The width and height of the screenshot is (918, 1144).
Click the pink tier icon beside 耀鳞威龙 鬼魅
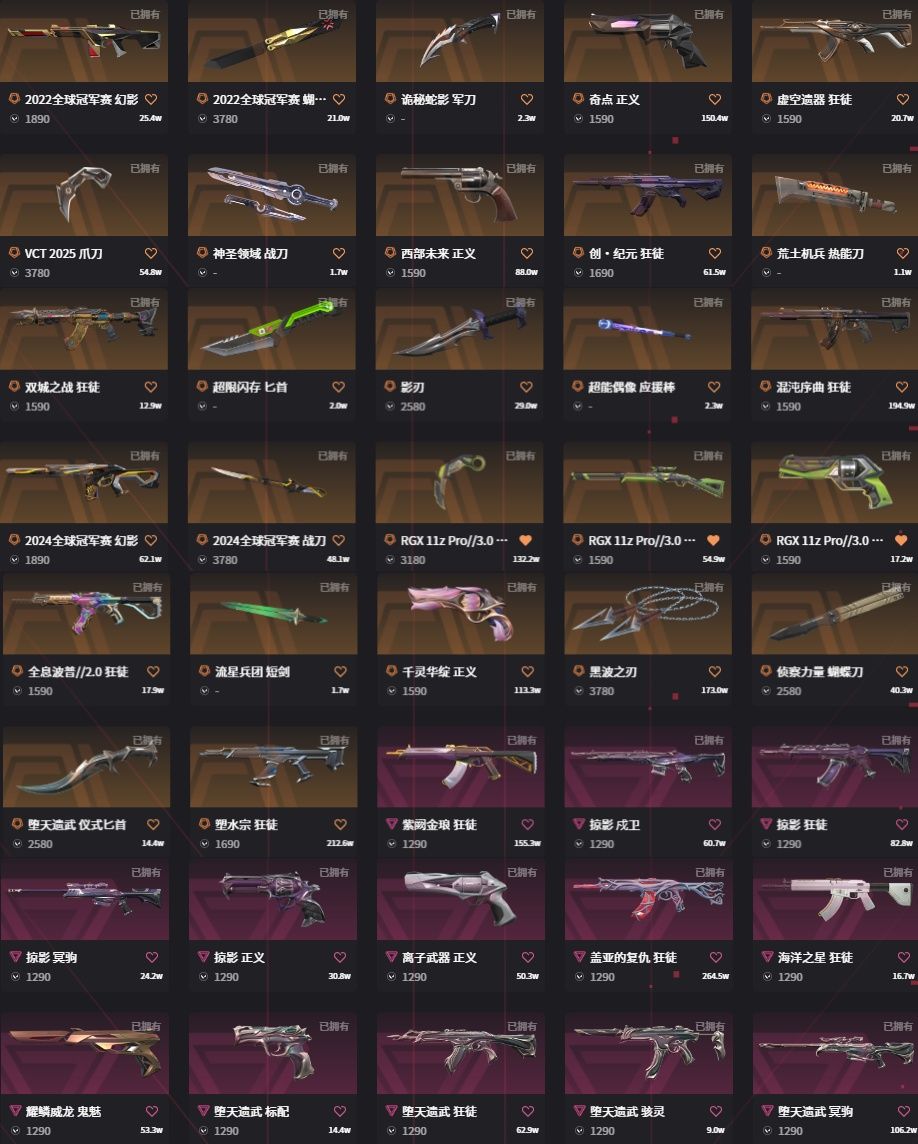click(x=15, y=1110)
